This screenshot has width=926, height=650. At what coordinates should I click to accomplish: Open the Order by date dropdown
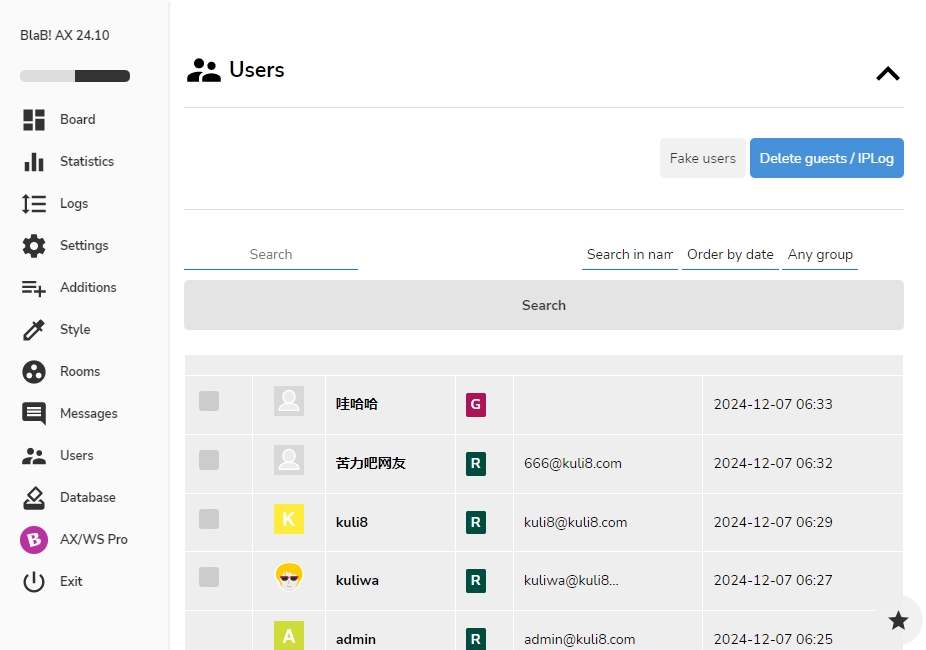730,255
